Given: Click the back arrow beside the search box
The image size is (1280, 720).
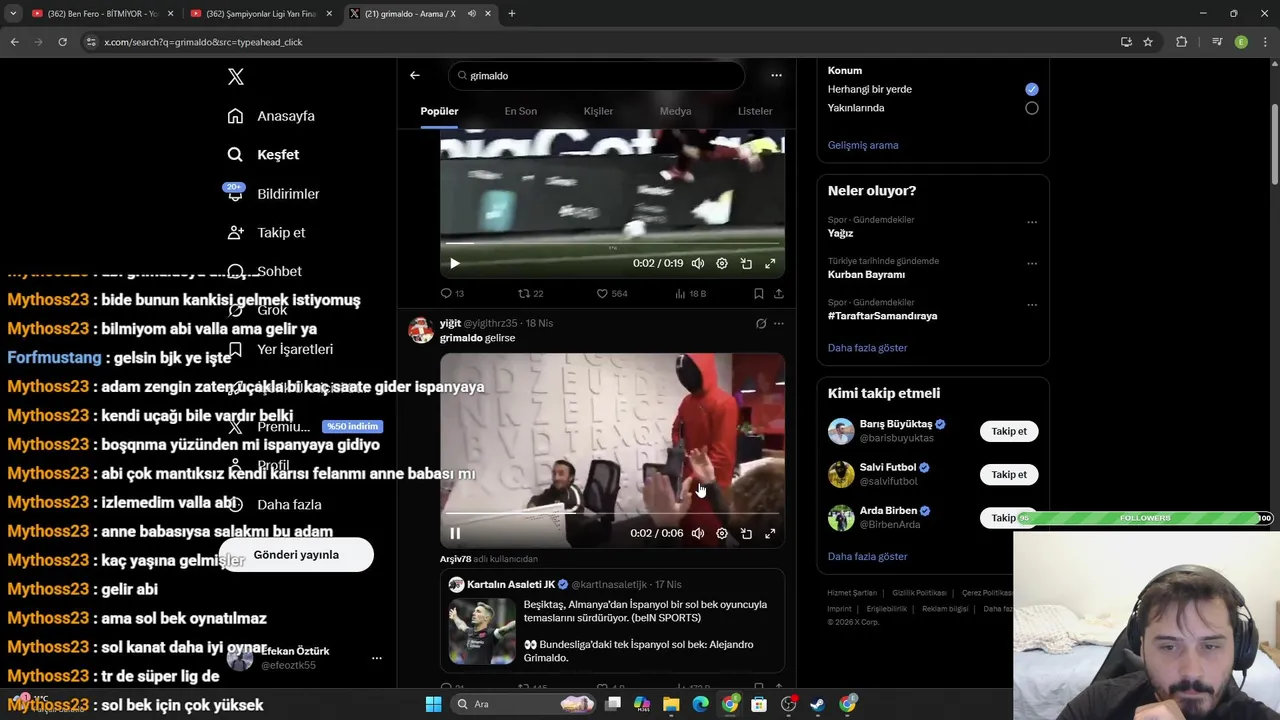Looking at the screenshot, I should click(x=415, y=75).
